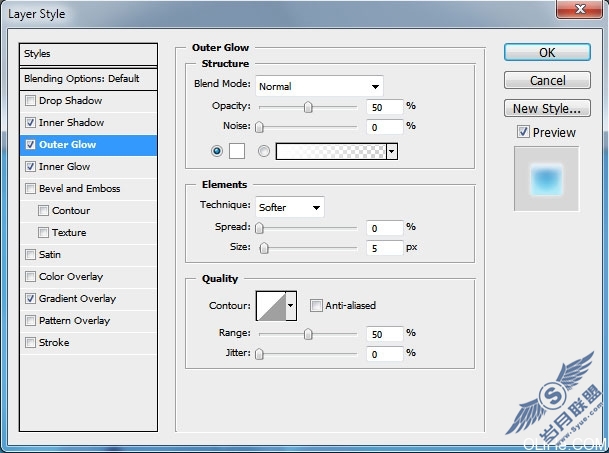This screenshot has height=453, width=609.
Task: Tick the Color Overlay checkbox
Action: pyautogui.click(x=30, y=276)
